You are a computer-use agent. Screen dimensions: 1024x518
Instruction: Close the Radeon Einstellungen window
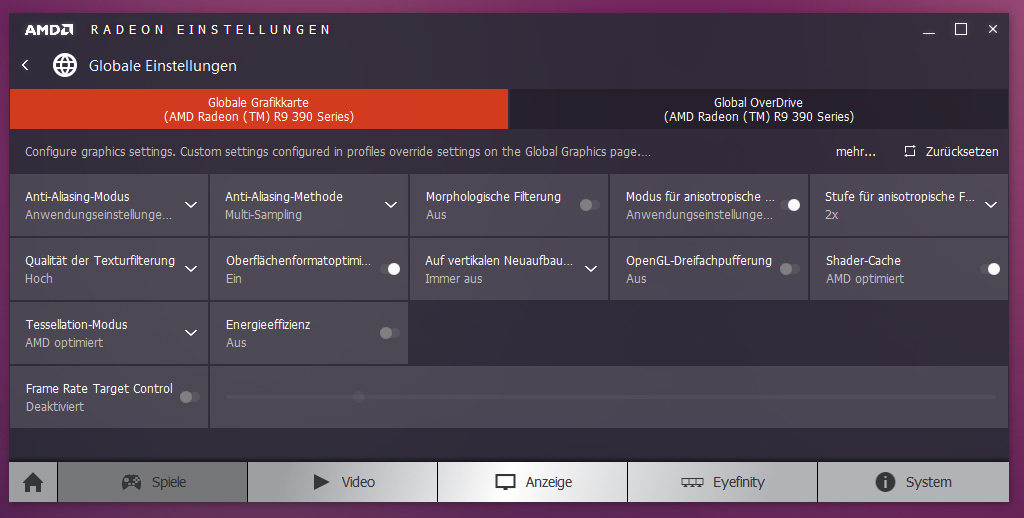pyautogui.click(x=993, y=29)
